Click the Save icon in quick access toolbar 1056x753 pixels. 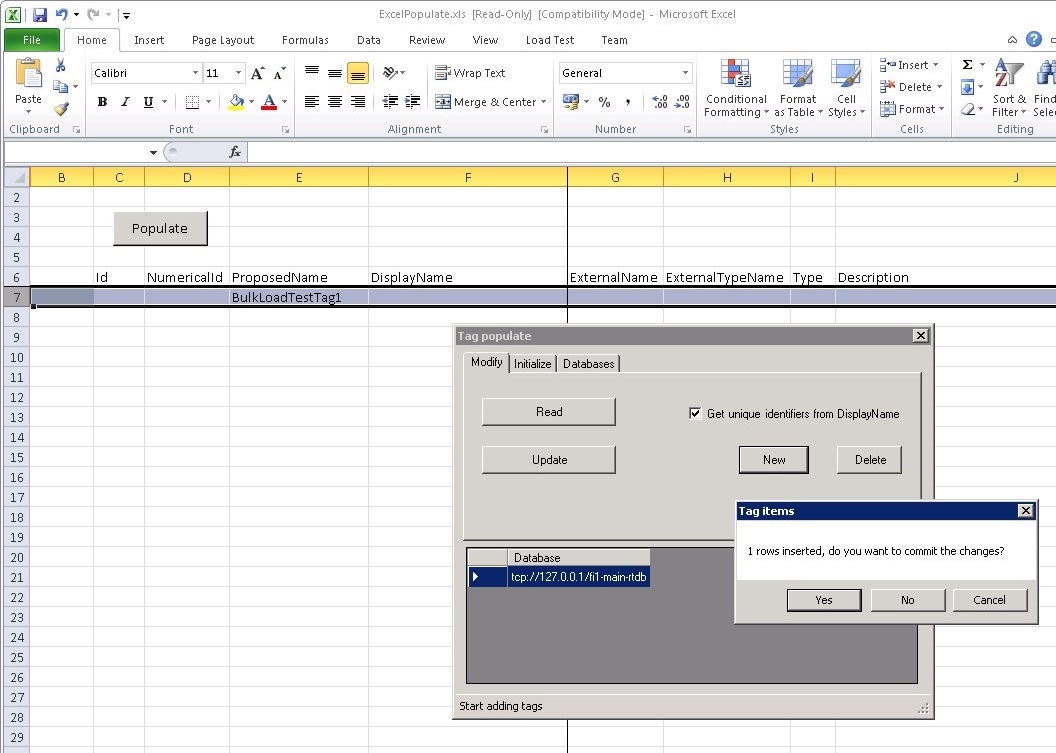(40, 15)
